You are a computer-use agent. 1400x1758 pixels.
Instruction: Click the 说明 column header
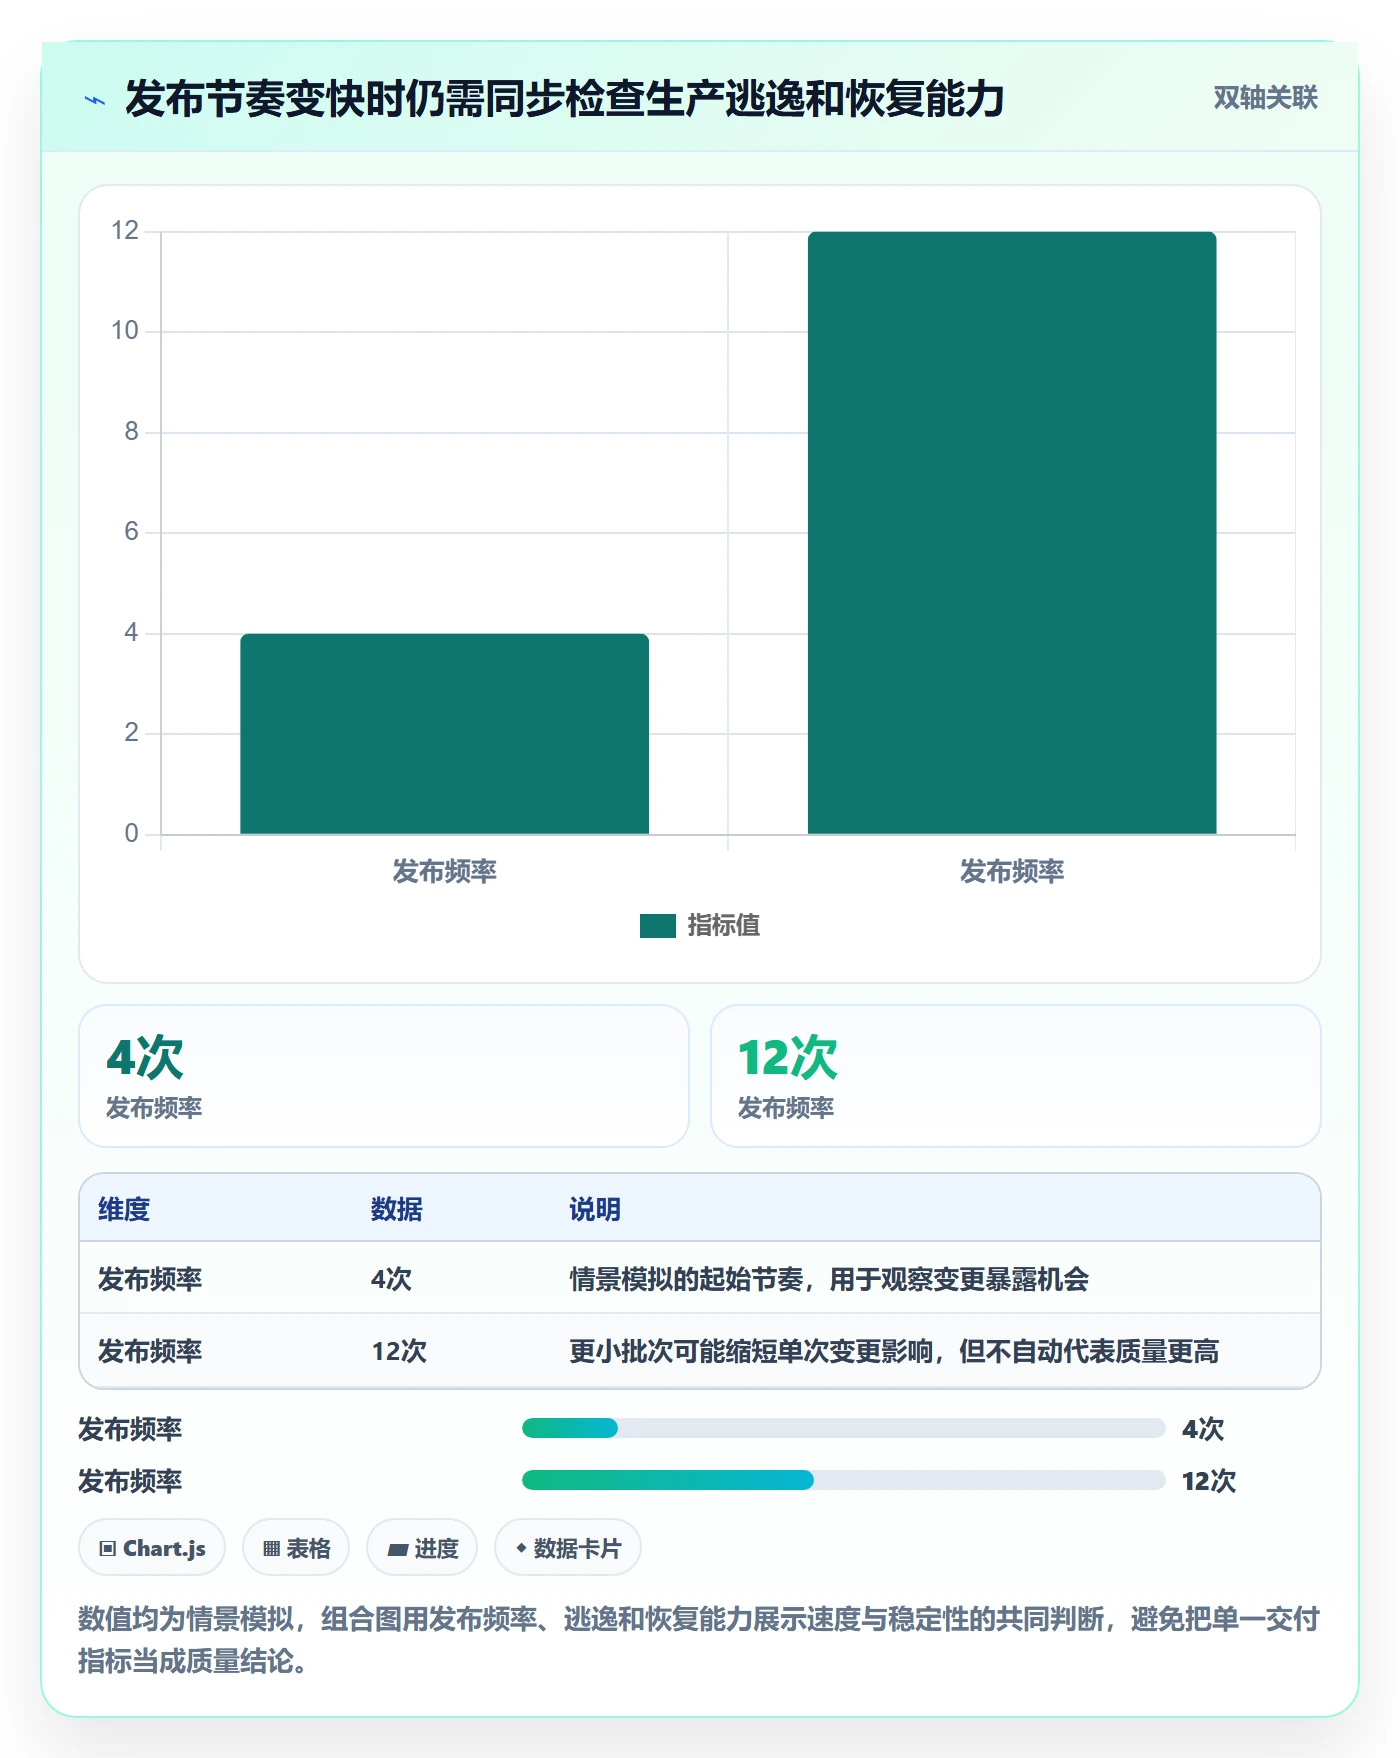coord(595,1209)
